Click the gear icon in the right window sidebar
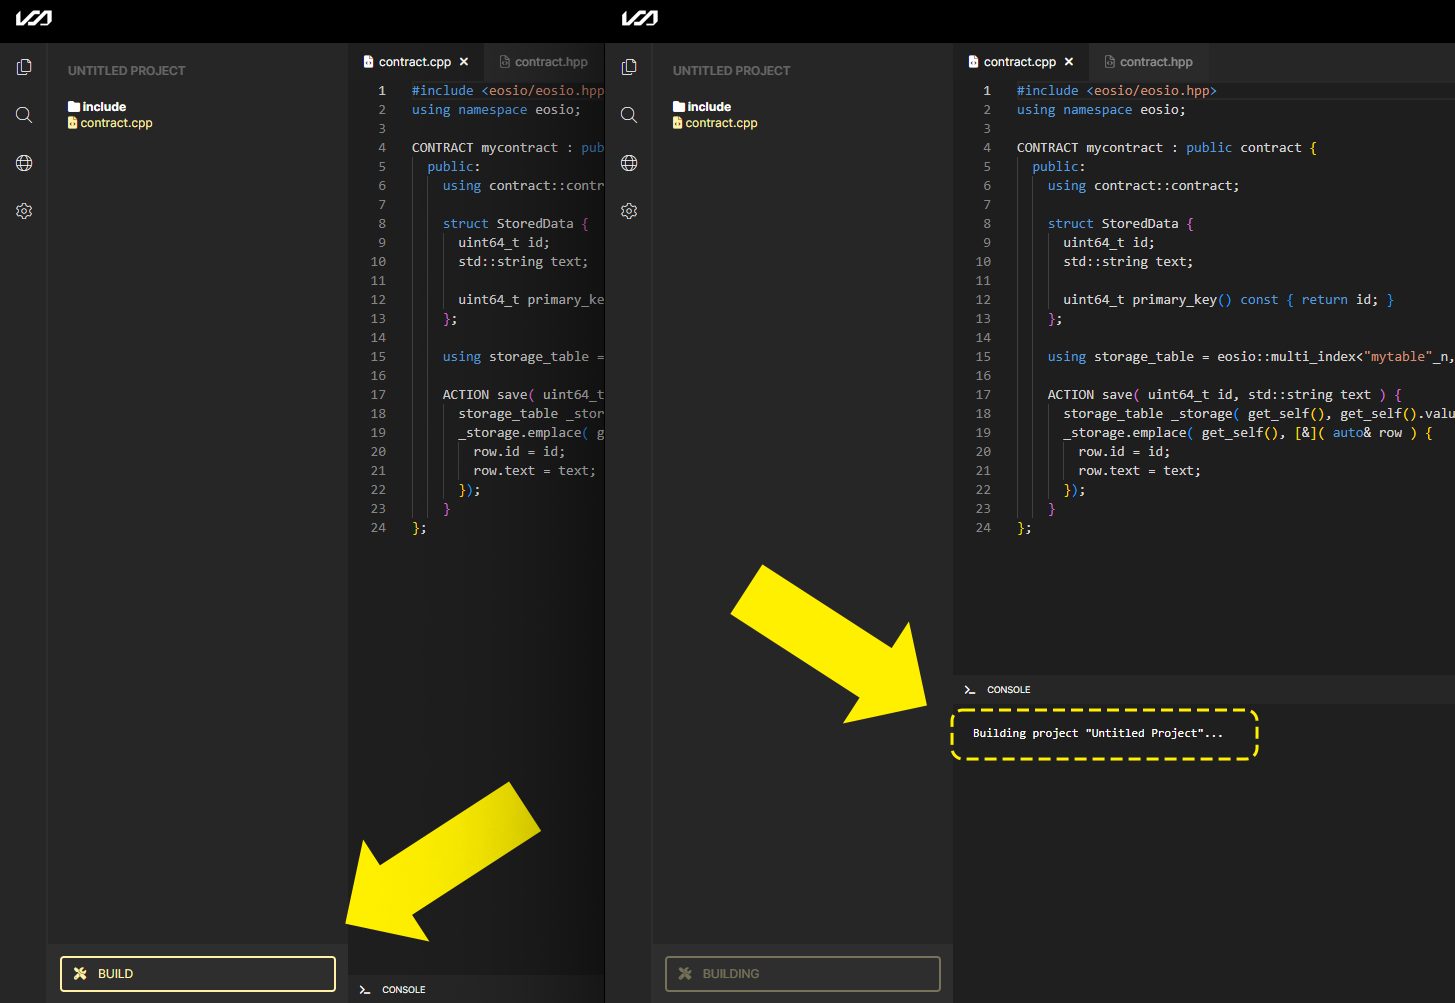 (x=629, y=210)
